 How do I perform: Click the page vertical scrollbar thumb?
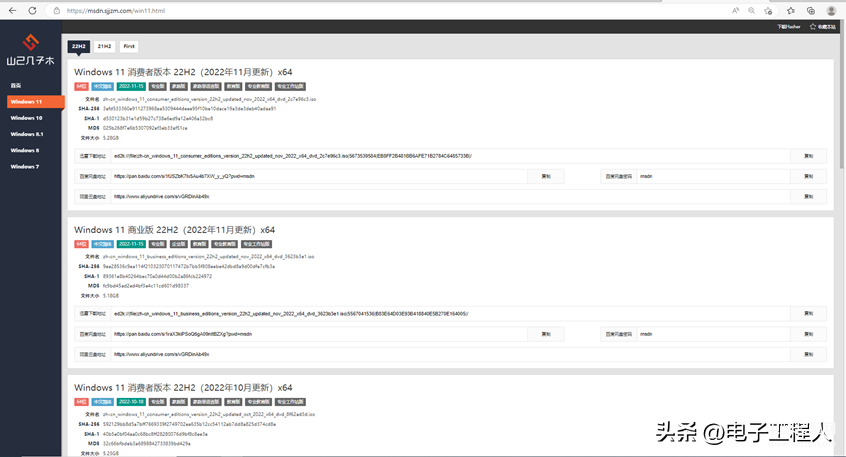click(x=841, y=96)
